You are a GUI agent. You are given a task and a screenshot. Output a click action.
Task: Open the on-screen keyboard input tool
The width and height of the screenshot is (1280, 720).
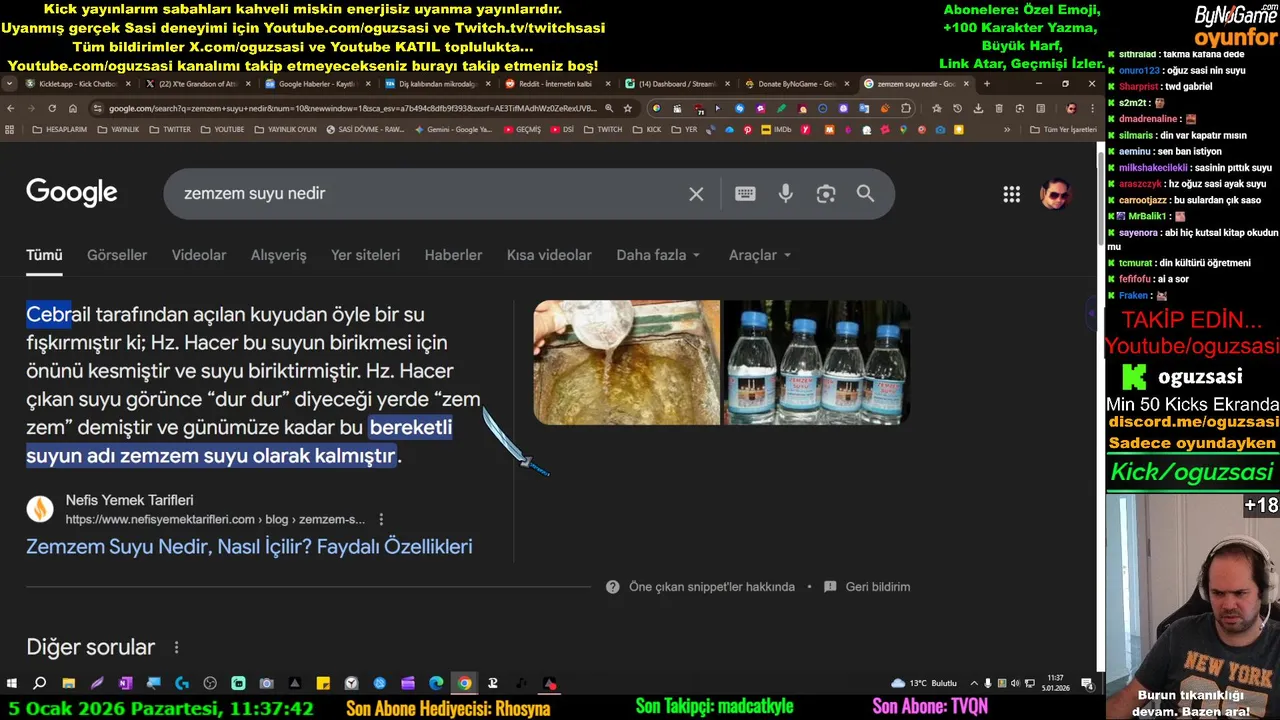(745, 194)
